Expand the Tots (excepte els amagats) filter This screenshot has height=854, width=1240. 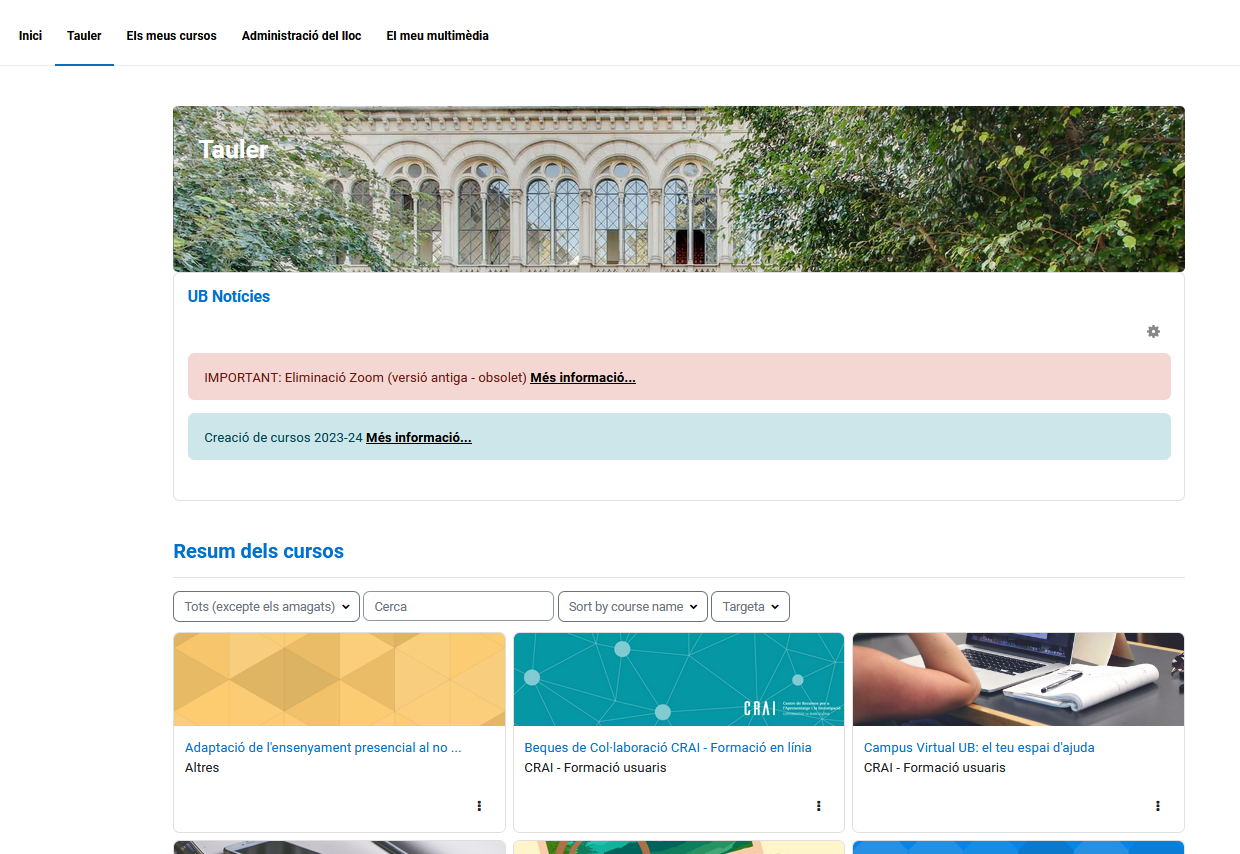266,607
